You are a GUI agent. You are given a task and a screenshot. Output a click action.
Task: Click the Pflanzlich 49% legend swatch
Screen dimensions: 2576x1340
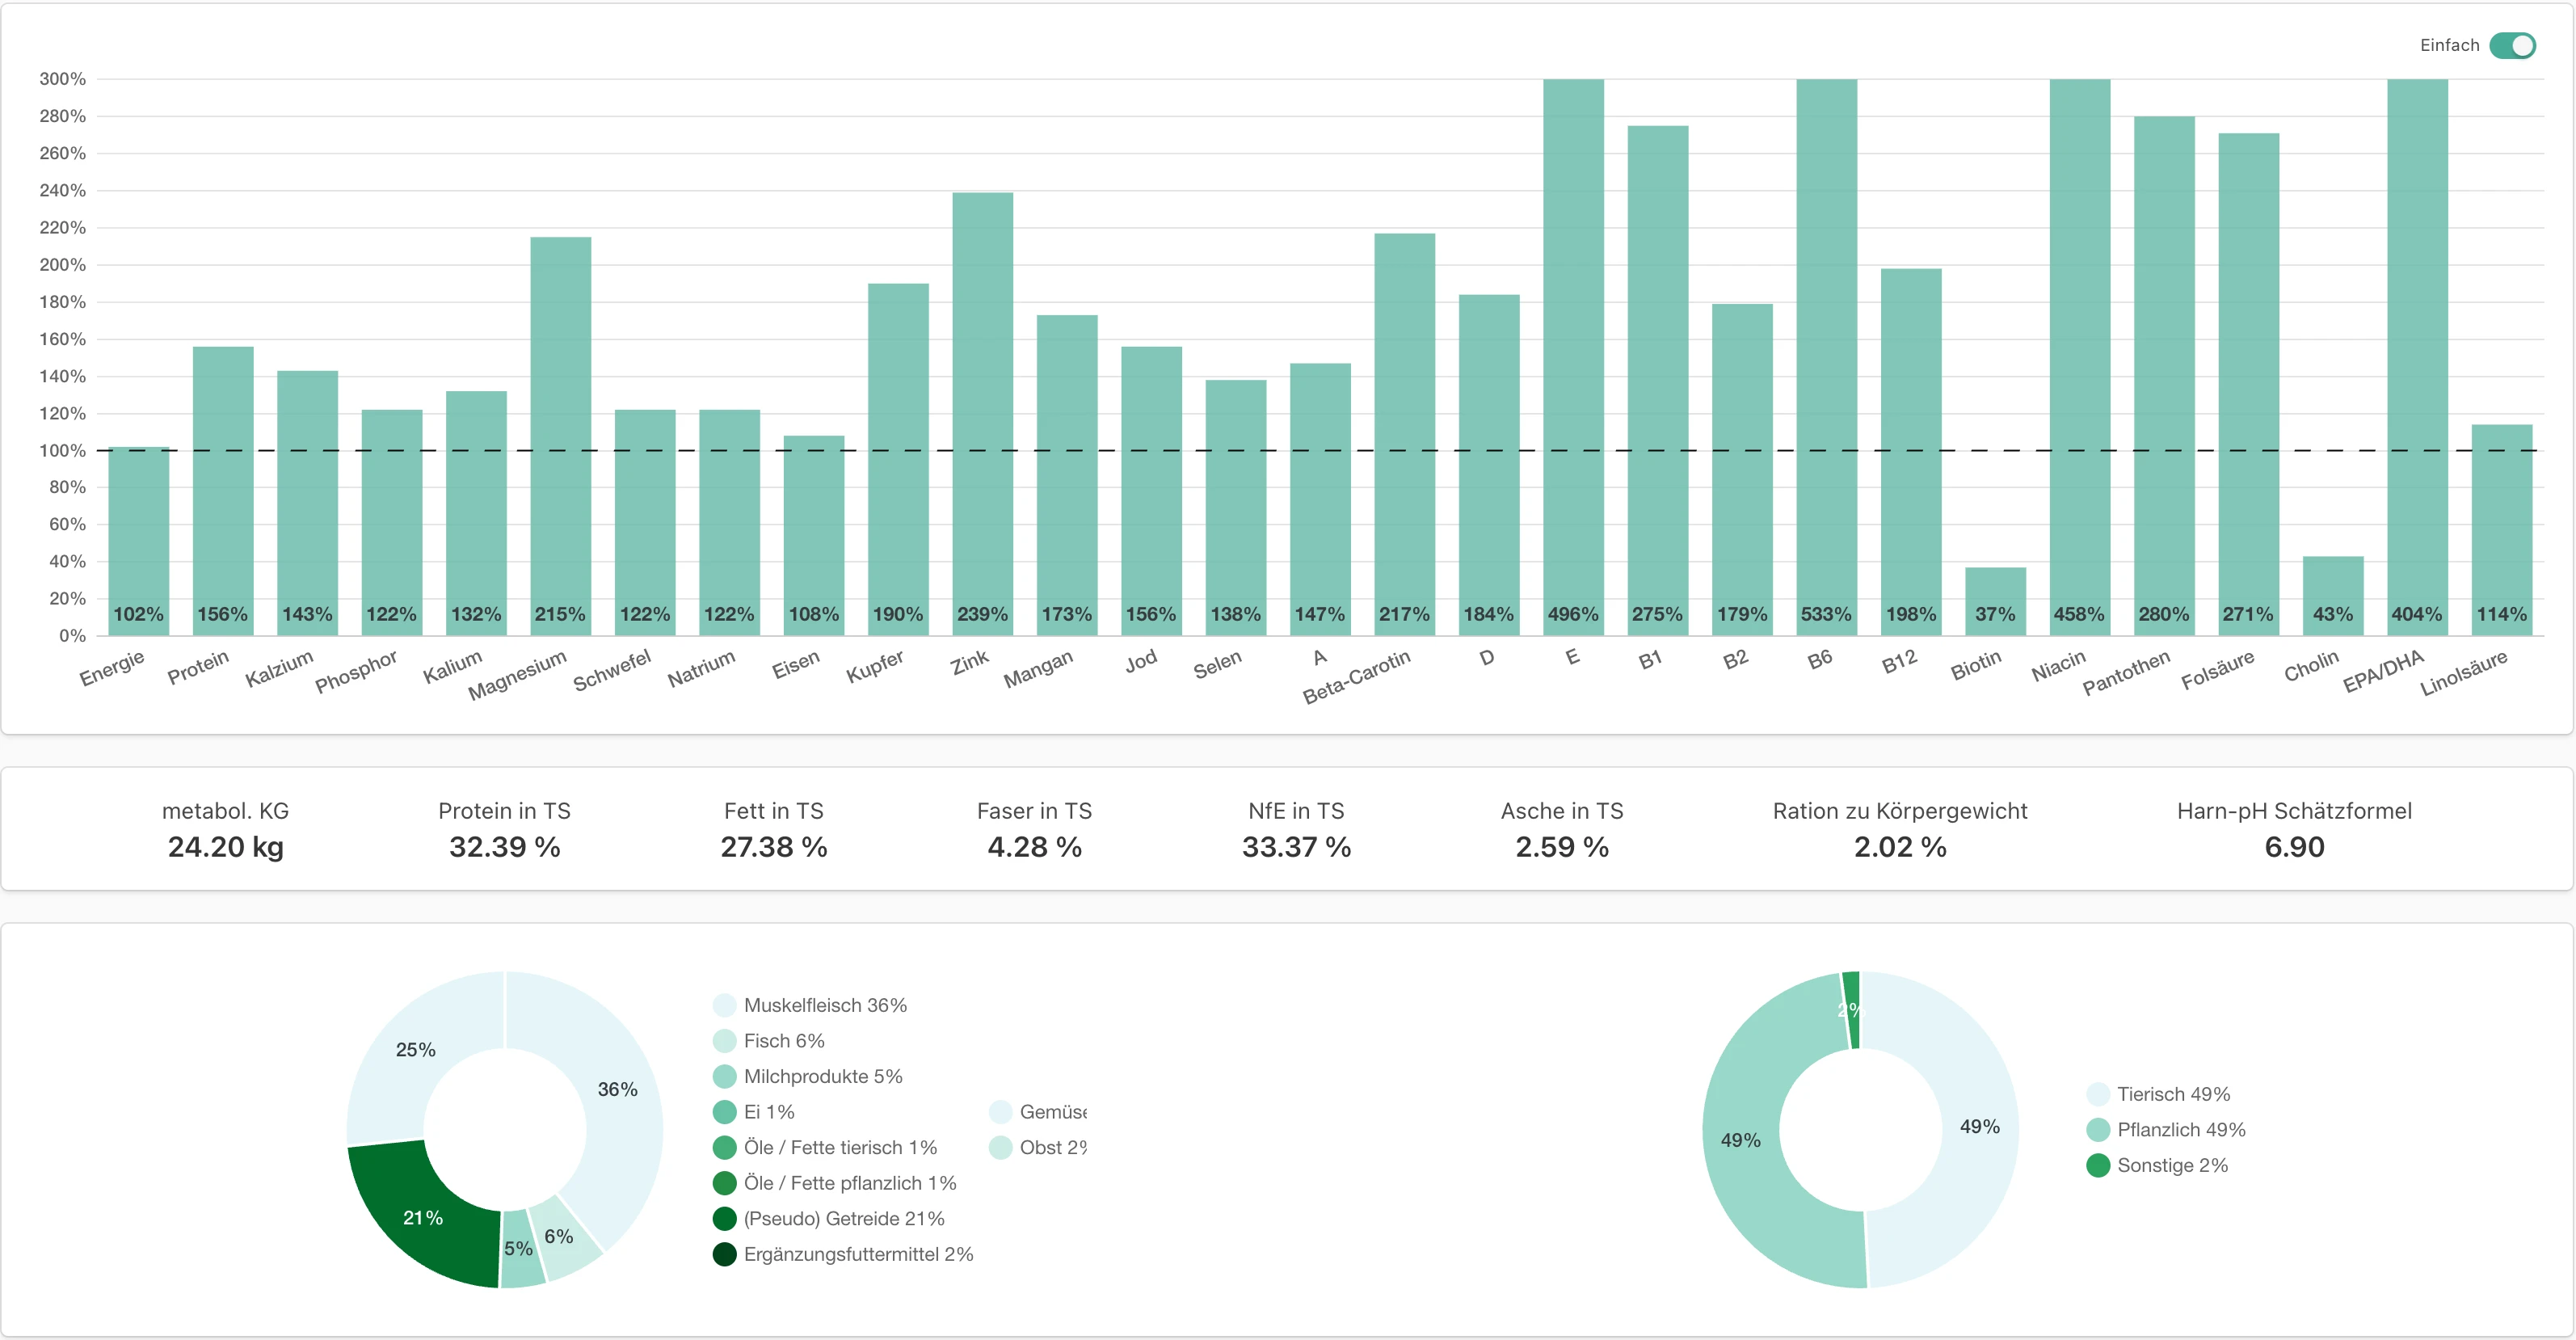2098,1130
